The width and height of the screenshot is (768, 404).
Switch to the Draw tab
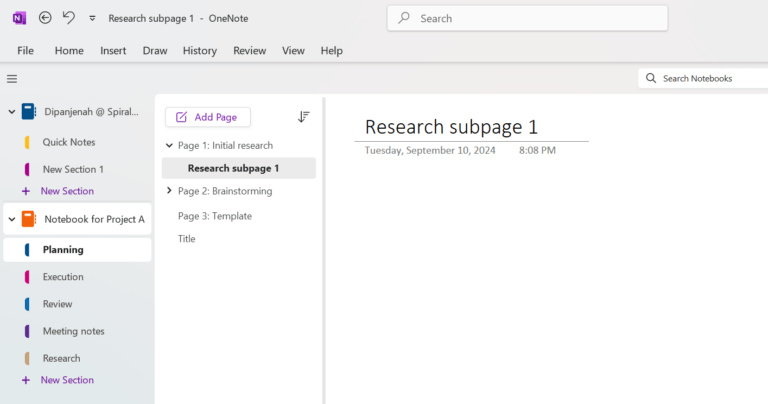[x=155, y=50]
